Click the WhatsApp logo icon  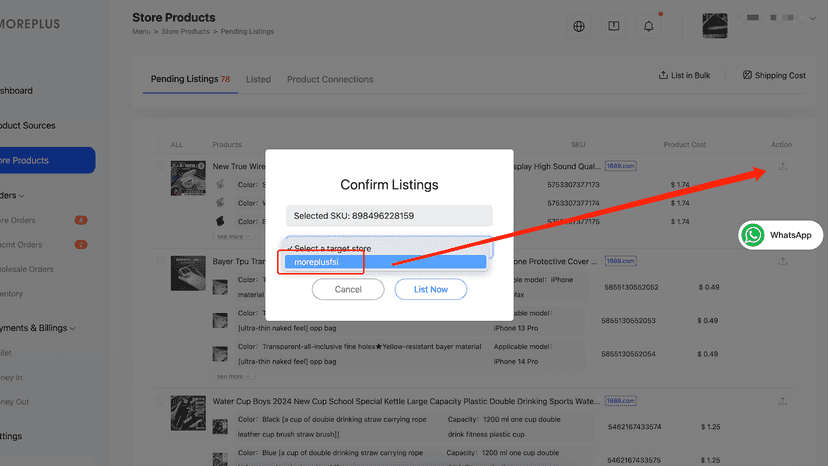pos(752,235)
